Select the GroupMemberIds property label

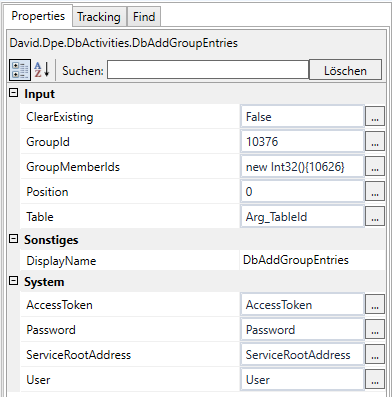73,167
